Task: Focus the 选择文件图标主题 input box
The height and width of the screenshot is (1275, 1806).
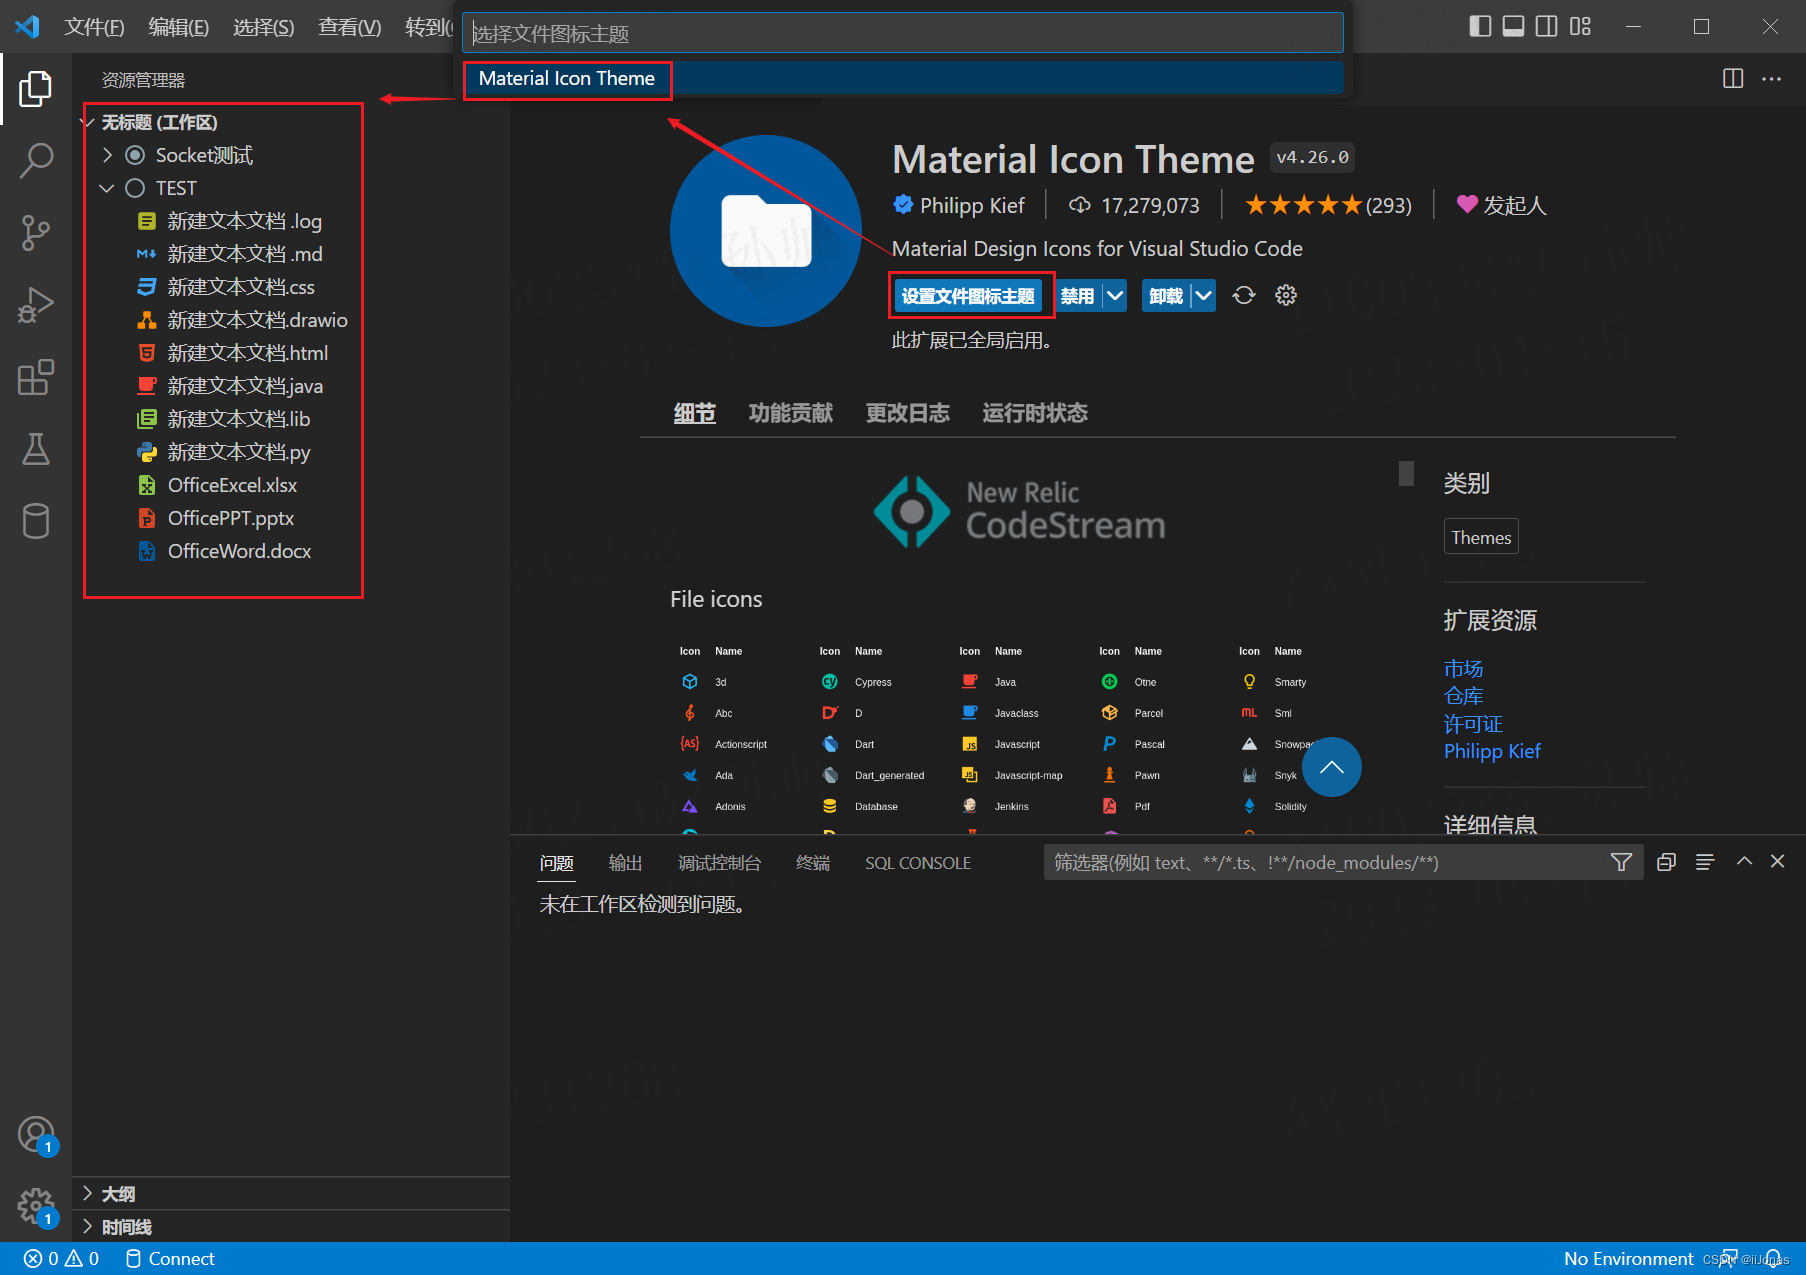Action: 903,33
